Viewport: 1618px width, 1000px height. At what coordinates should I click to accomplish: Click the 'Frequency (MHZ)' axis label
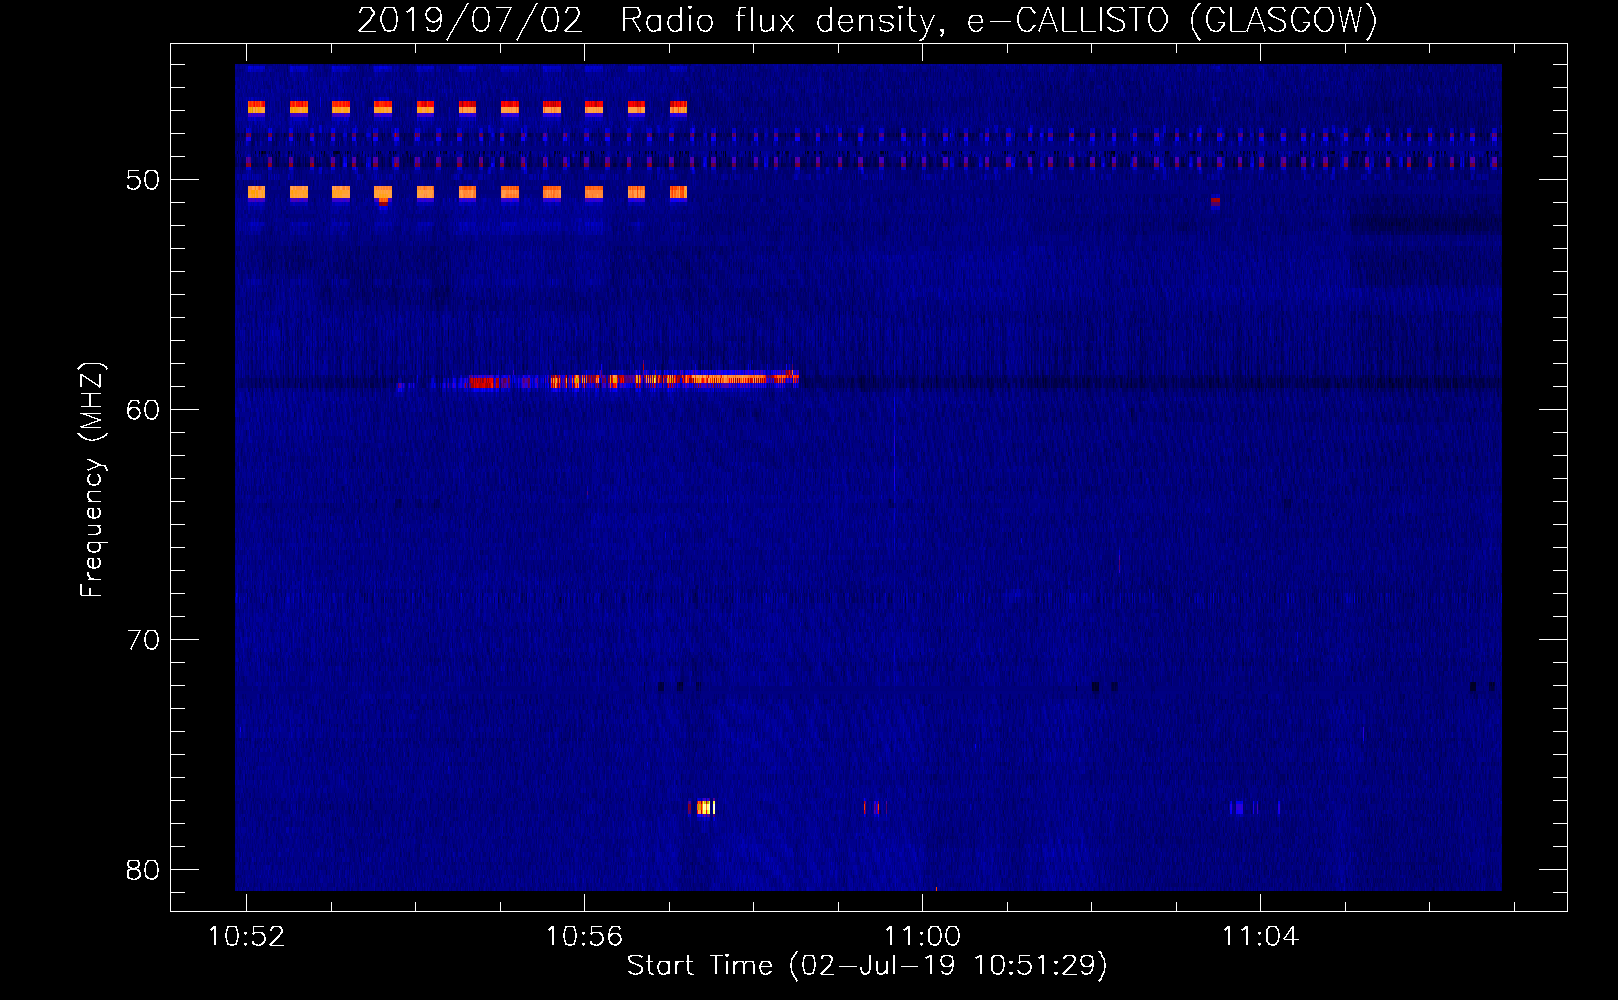[x=92, y=480]
